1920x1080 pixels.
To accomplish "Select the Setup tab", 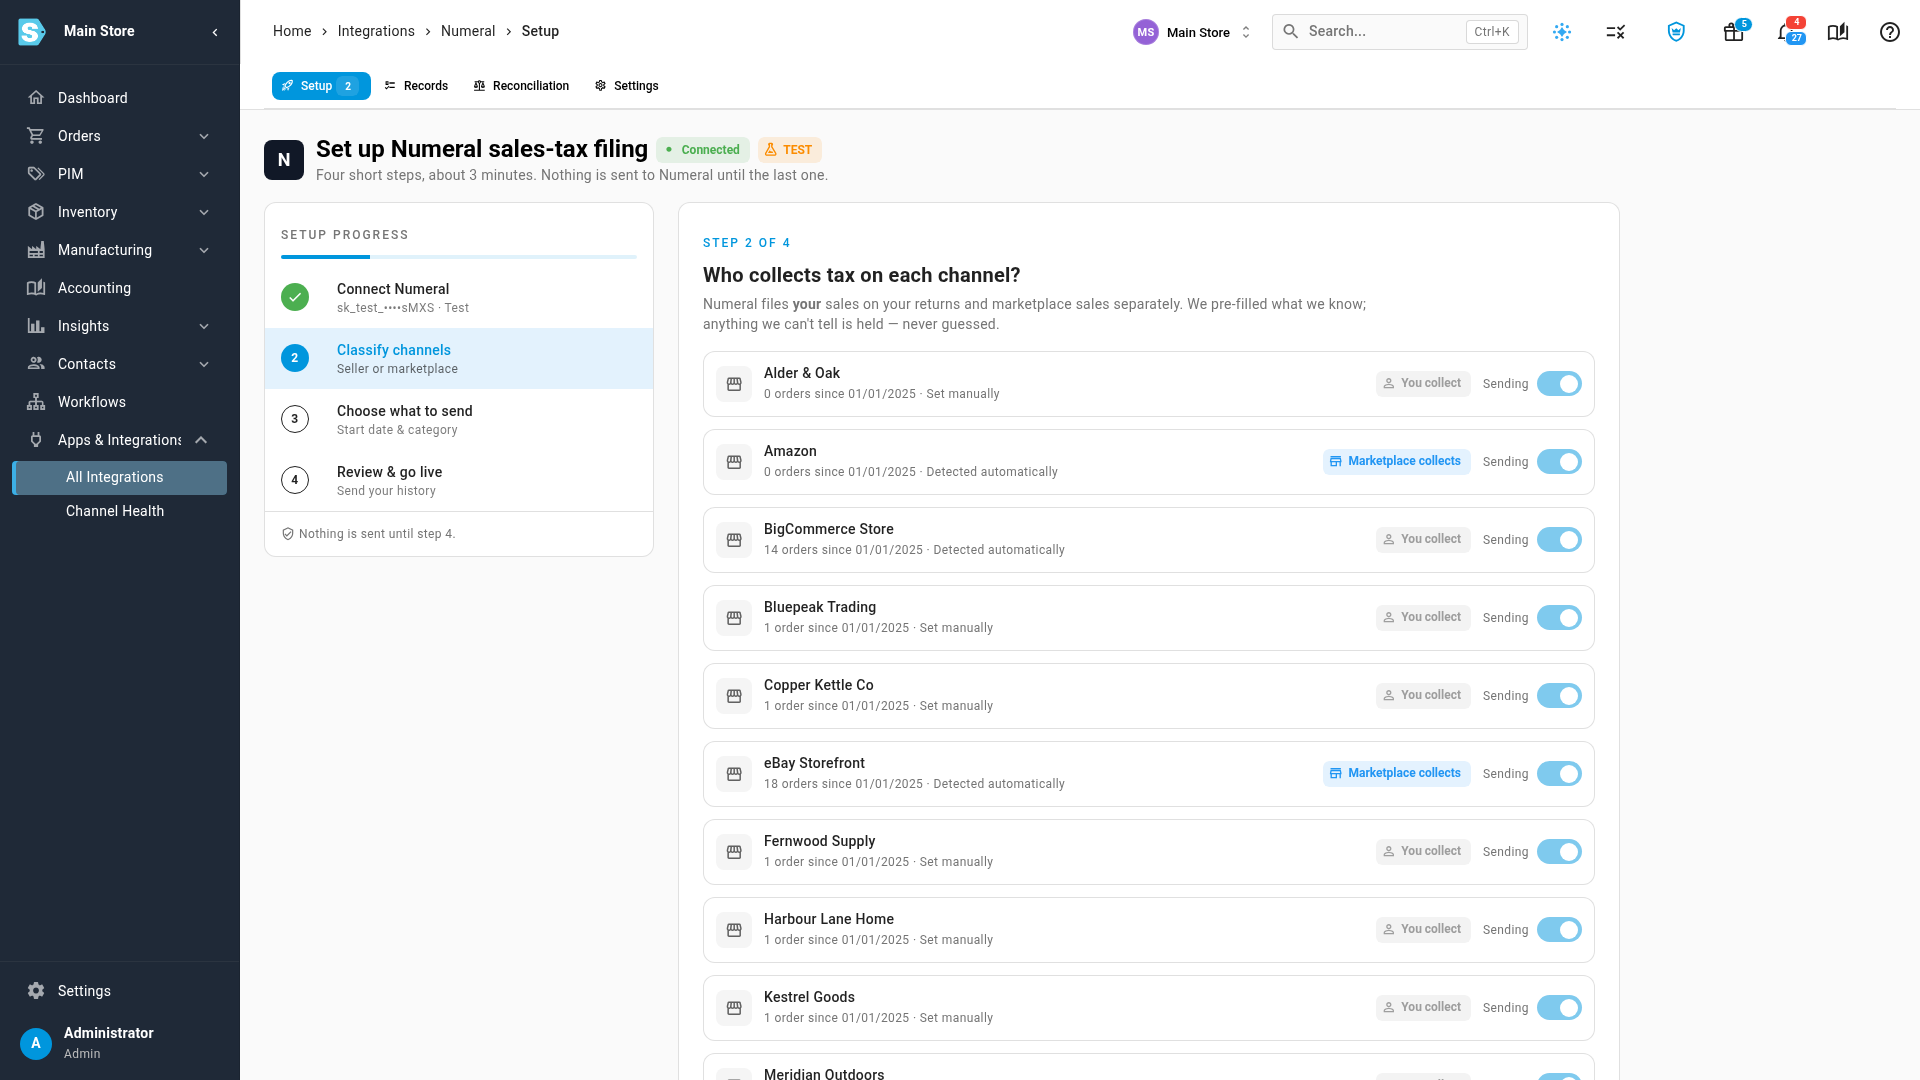I will point(321,86).
